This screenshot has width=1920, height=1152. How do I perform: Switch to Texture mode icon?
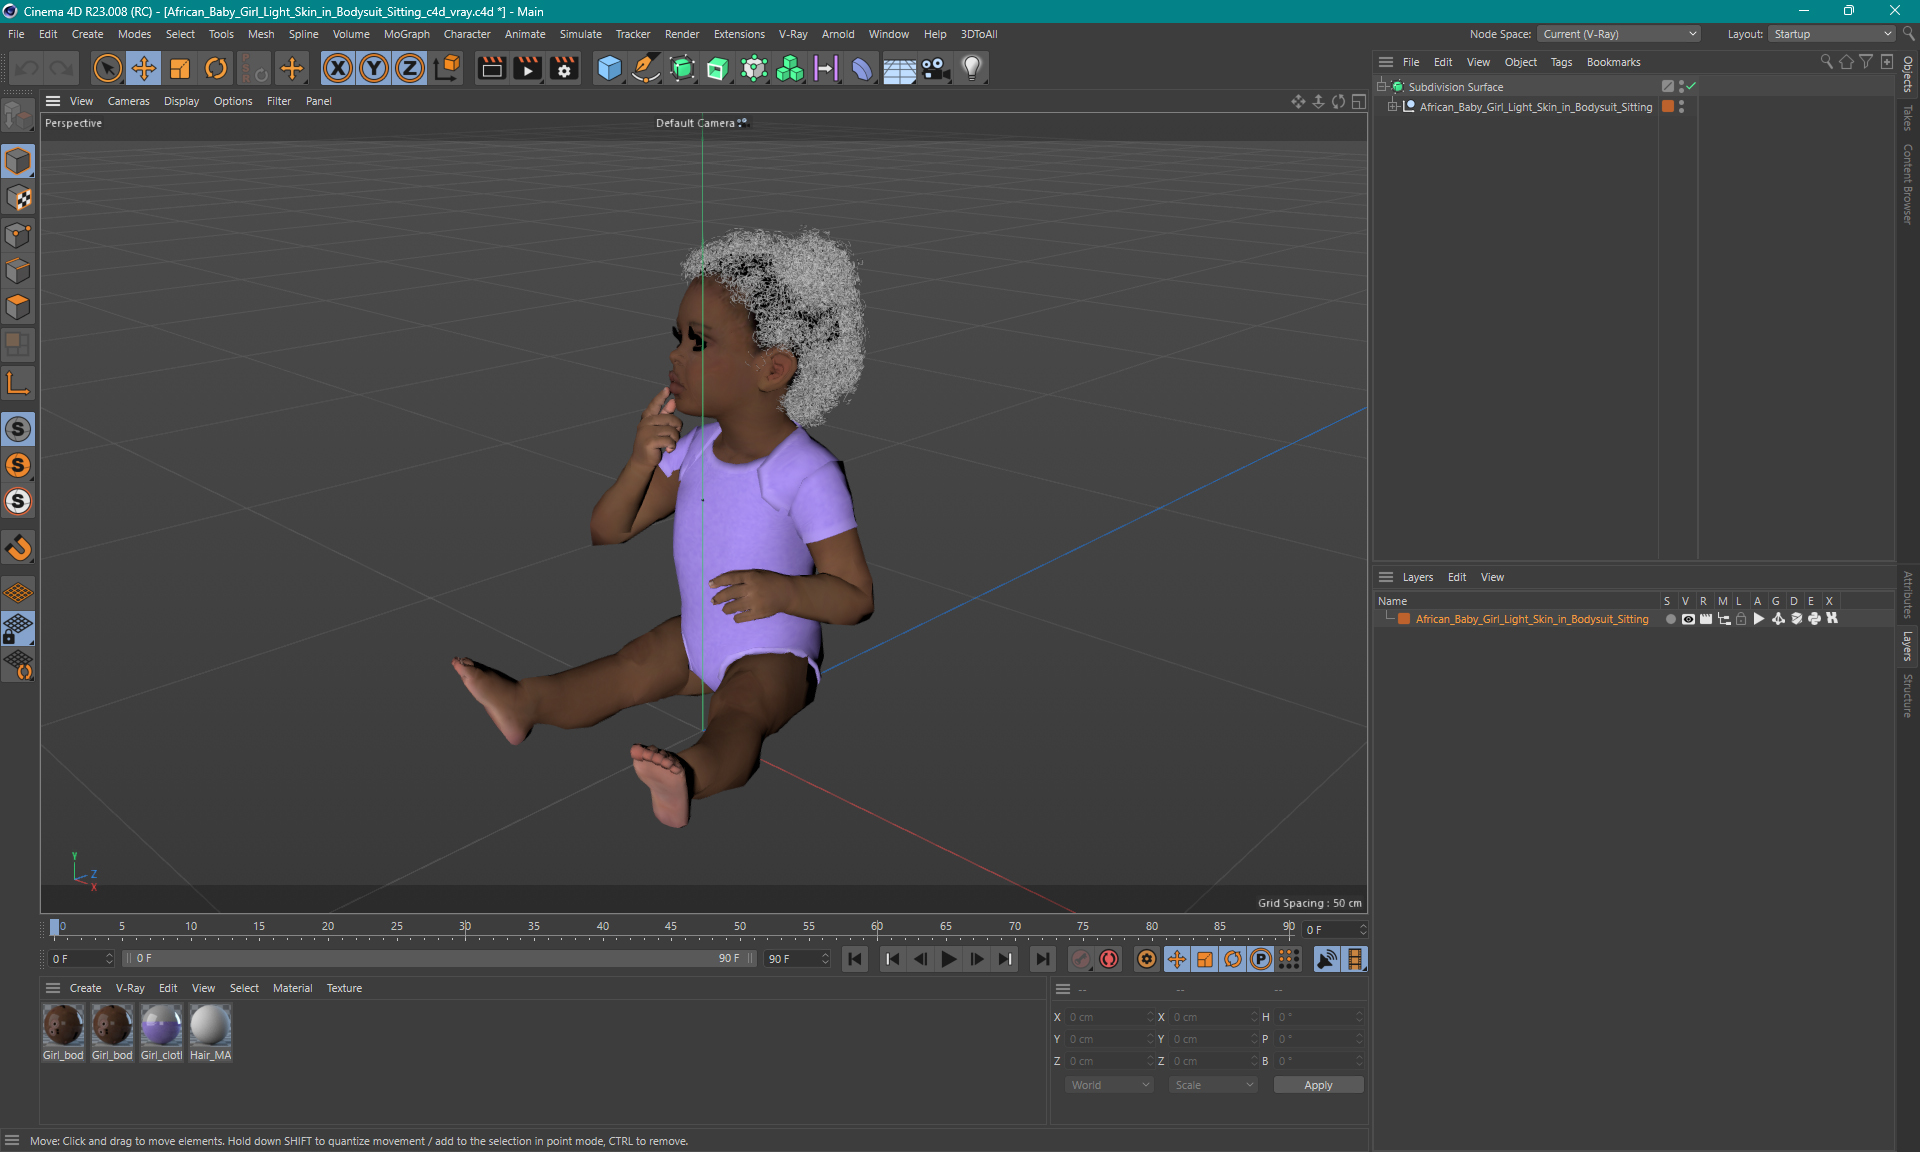click(18, 198)
